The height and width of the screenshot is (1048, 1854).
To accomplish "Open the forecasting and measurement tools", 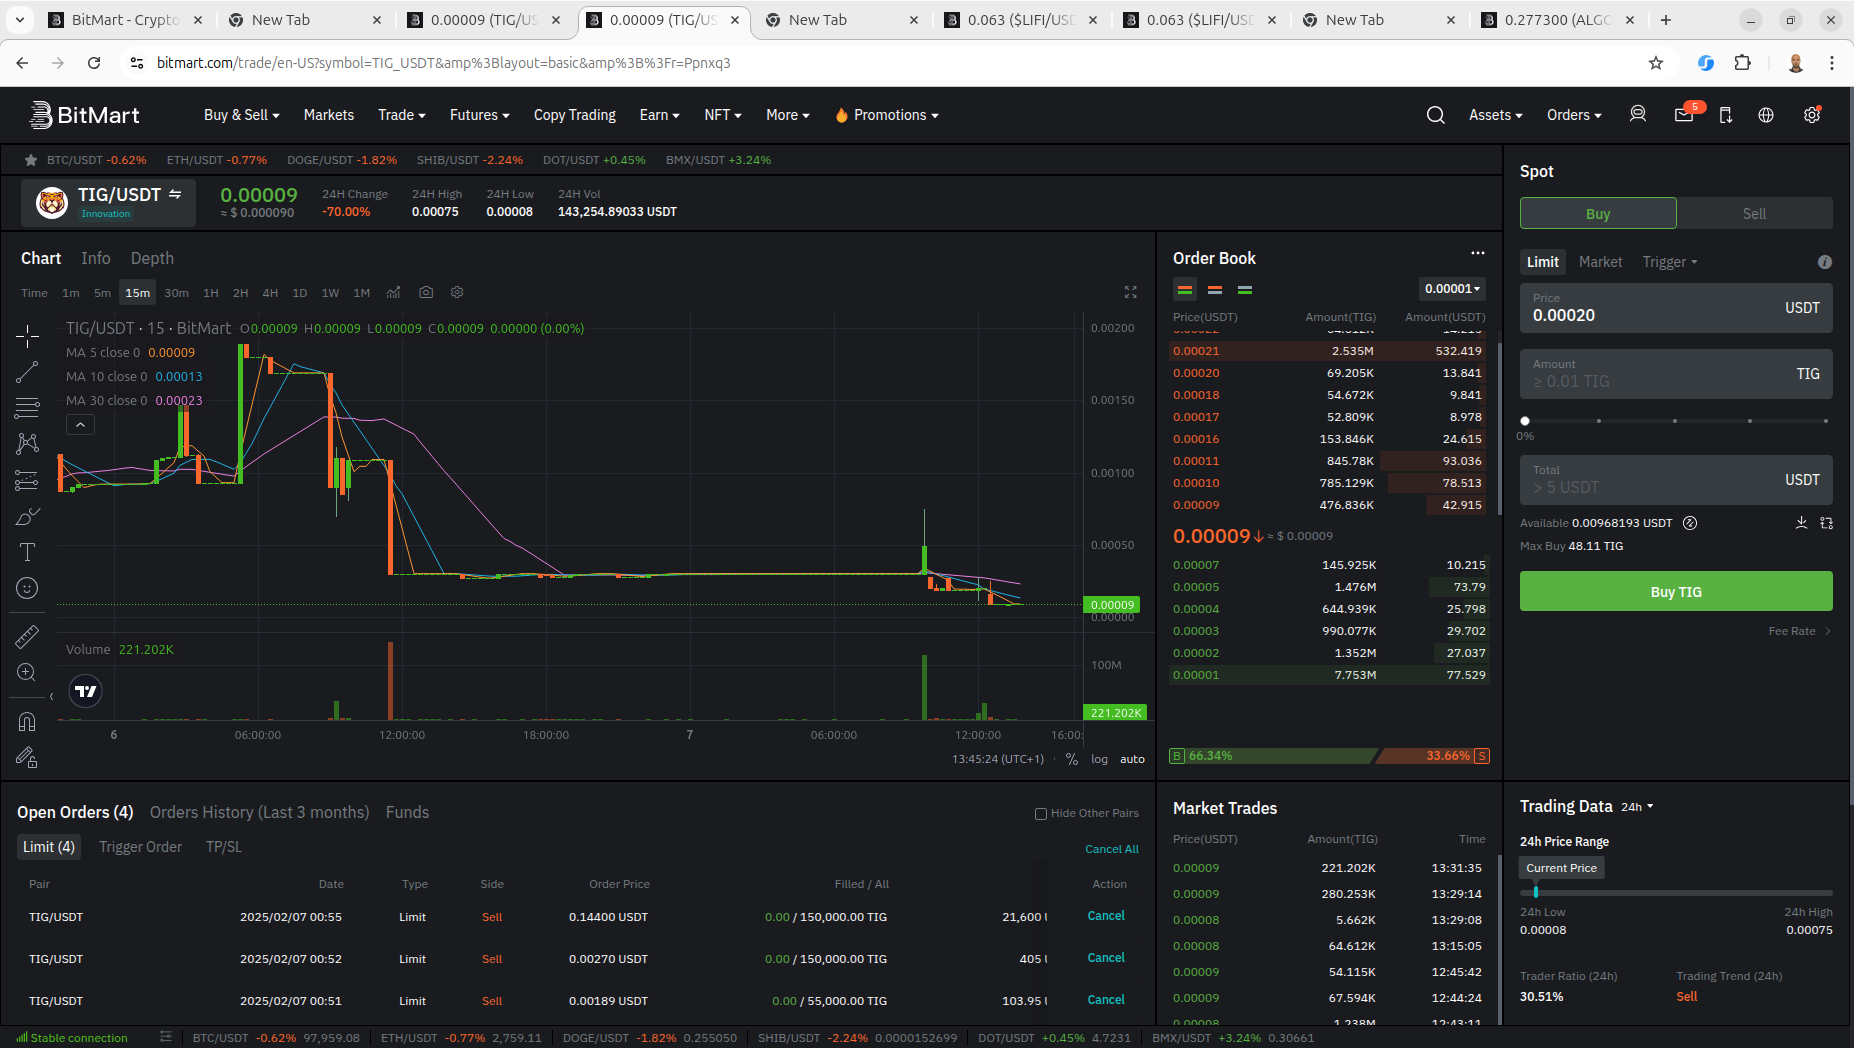I will click(x=27, y=480).
